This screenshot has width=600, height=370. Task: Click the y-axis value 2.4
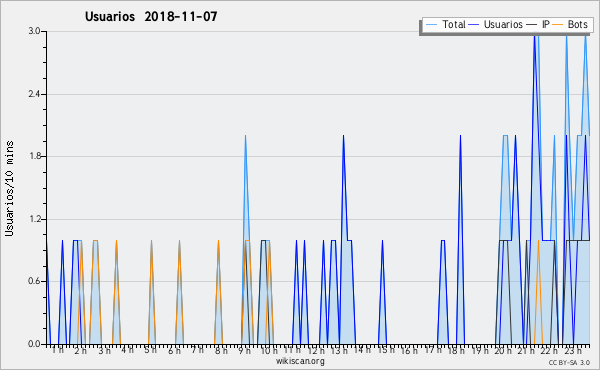[34, 94]
